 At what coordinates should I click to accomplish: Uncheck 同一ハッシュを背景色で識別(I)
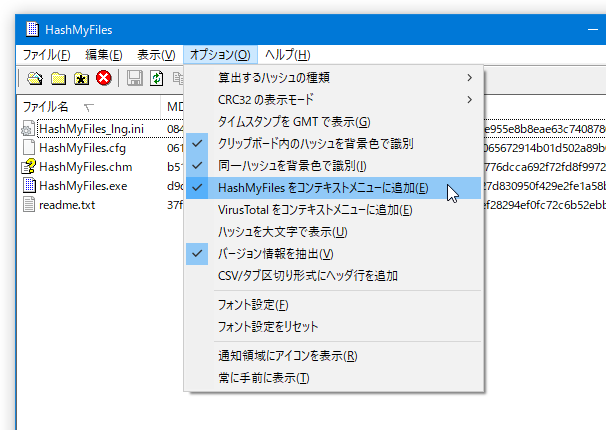pos(334,166)
